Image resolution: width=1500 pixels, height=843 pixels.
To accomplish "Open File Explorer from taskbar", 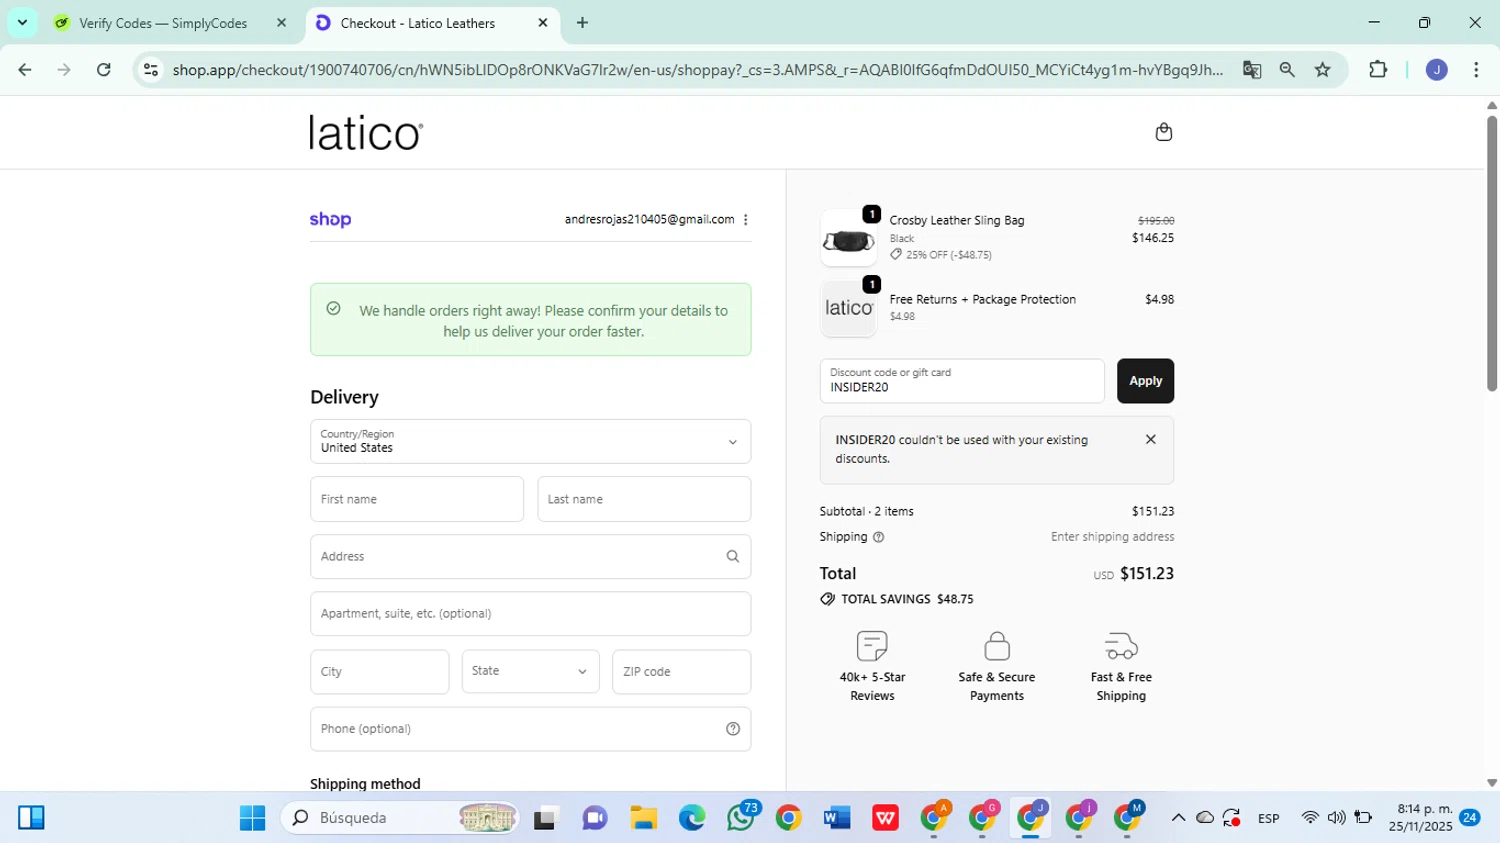I will (643, 818).
